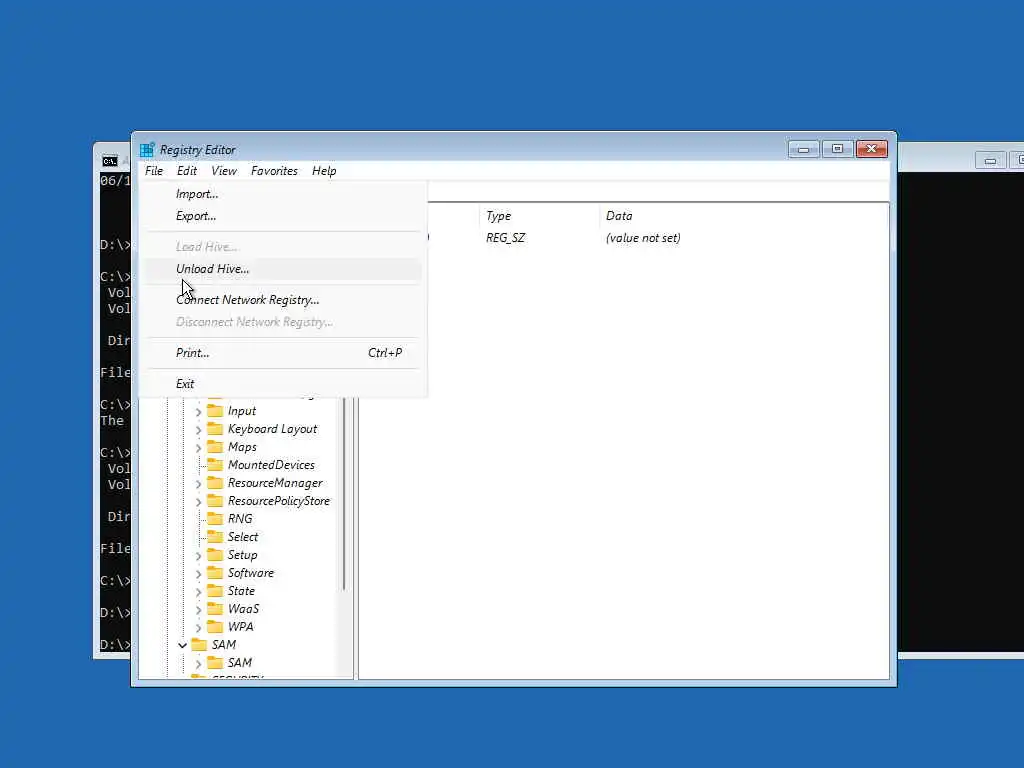Viewport: 1024px width, 768px height.
Task: Choose Print... menu entry
Action: 283,353
